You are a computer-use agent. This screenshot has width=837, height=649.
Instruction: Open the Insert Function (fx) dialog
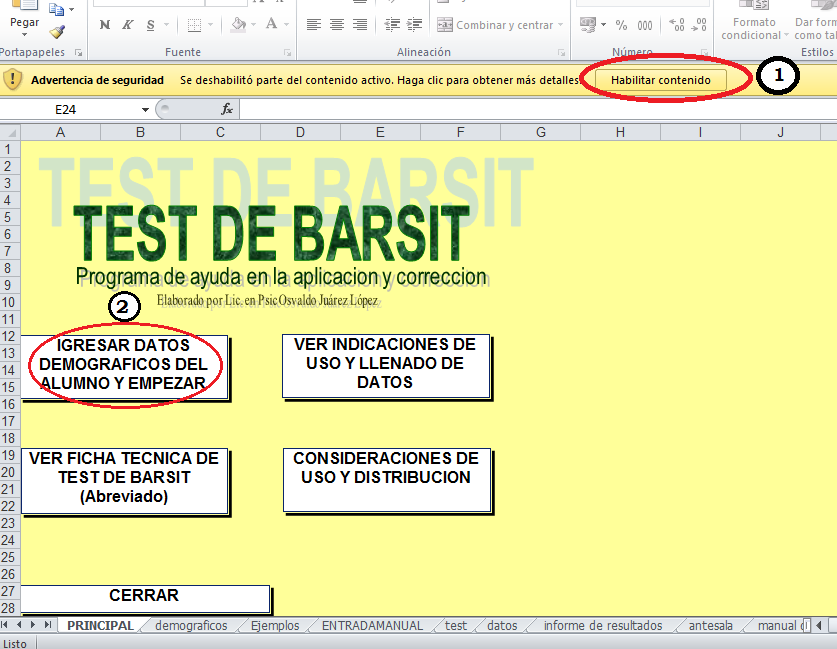pyautogui.click(x=225, y=110)
